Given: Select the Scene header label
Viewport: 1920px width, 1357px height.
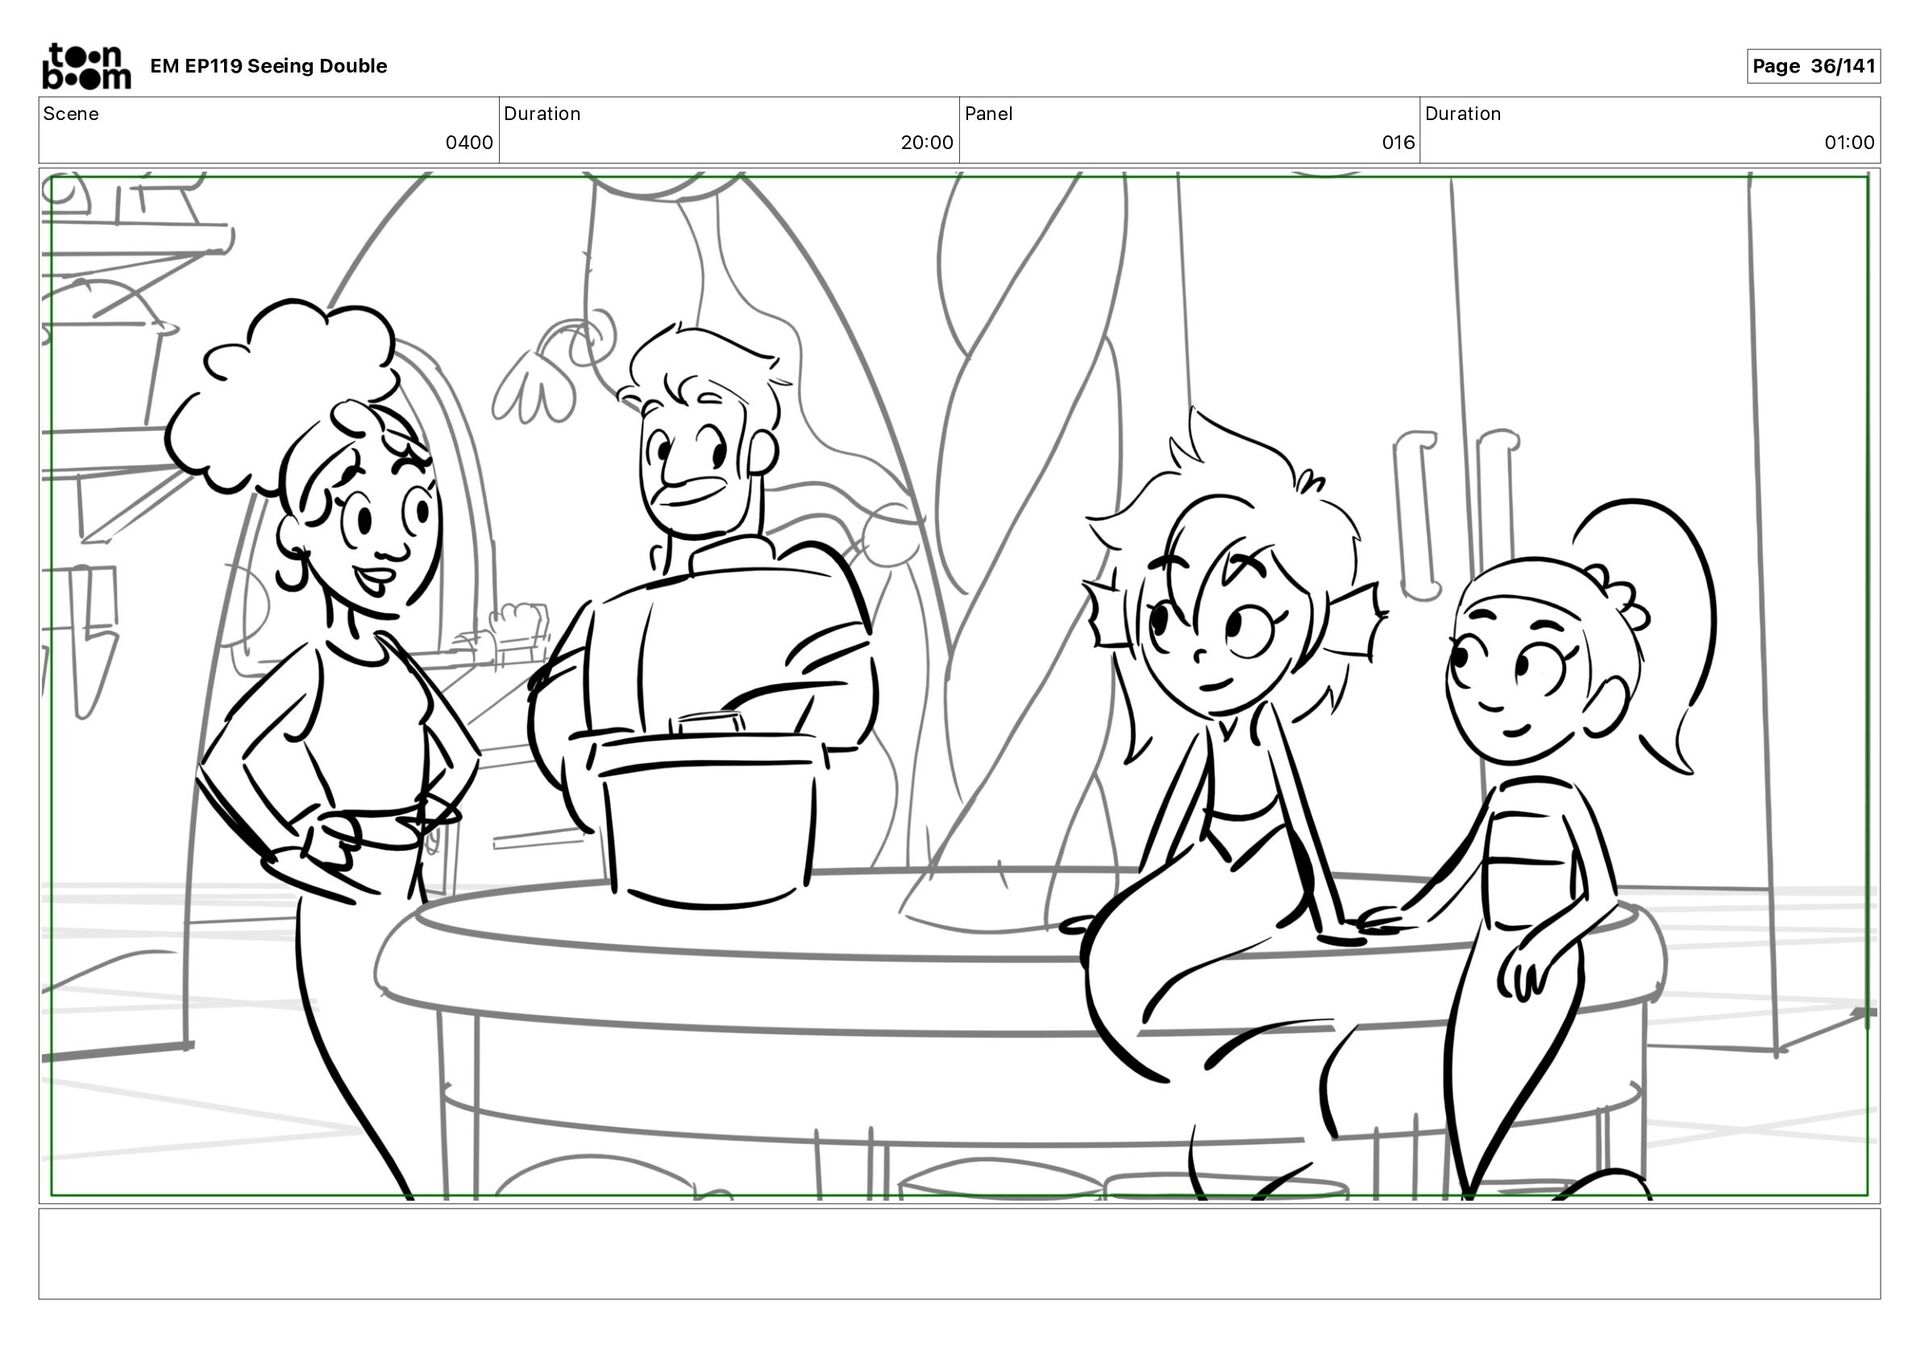Looking at the screenshot, I should tap(71, 114).
